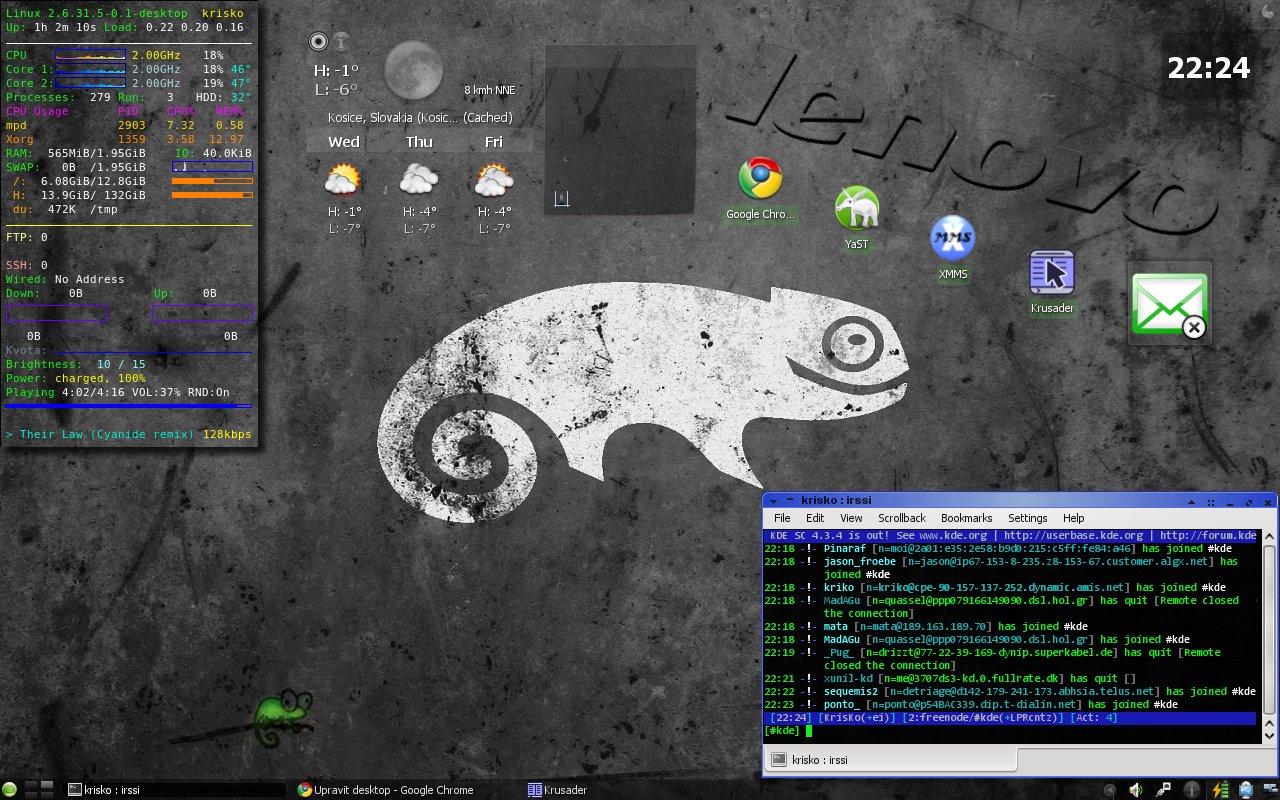Click the moon current-conditions icon
Viewport: 1280px width, 800px height.
coord(413,70)
